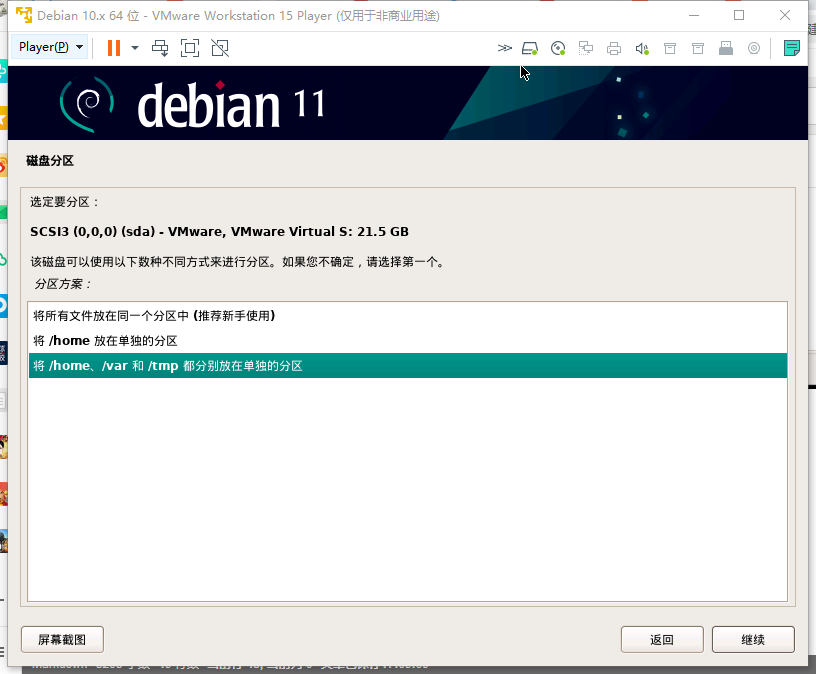Maximize the VMware Player window
The height and width of the screenshot is (674, 816).
739,15
